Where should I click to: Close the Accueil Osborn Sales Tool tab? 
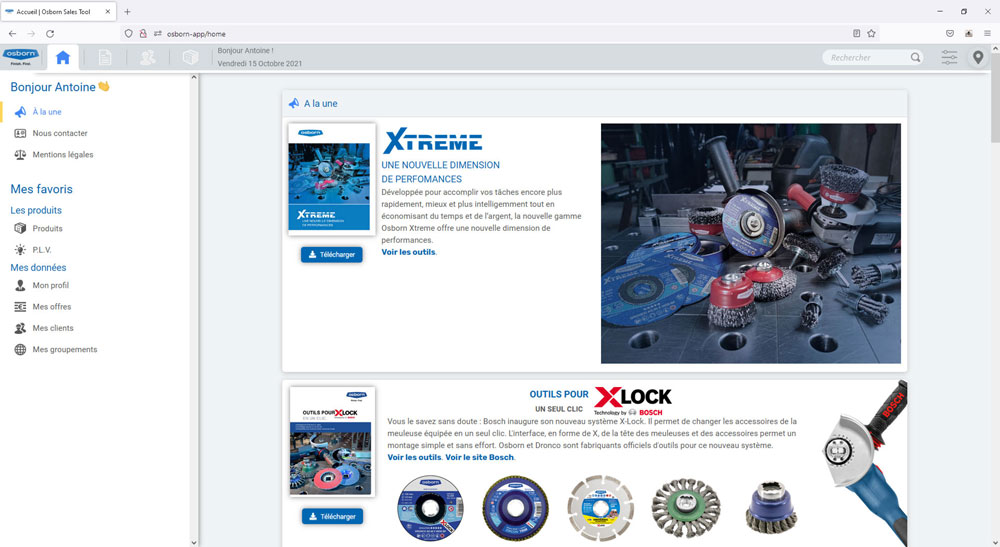click(108, 11)
